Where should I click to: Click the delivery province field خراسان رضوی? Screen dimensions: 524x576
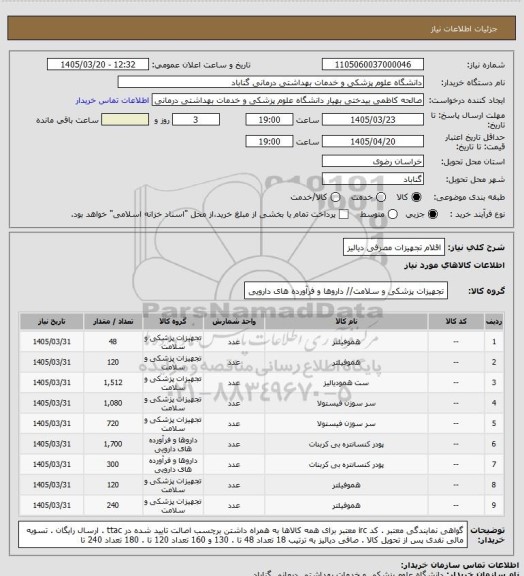(373, 161)
